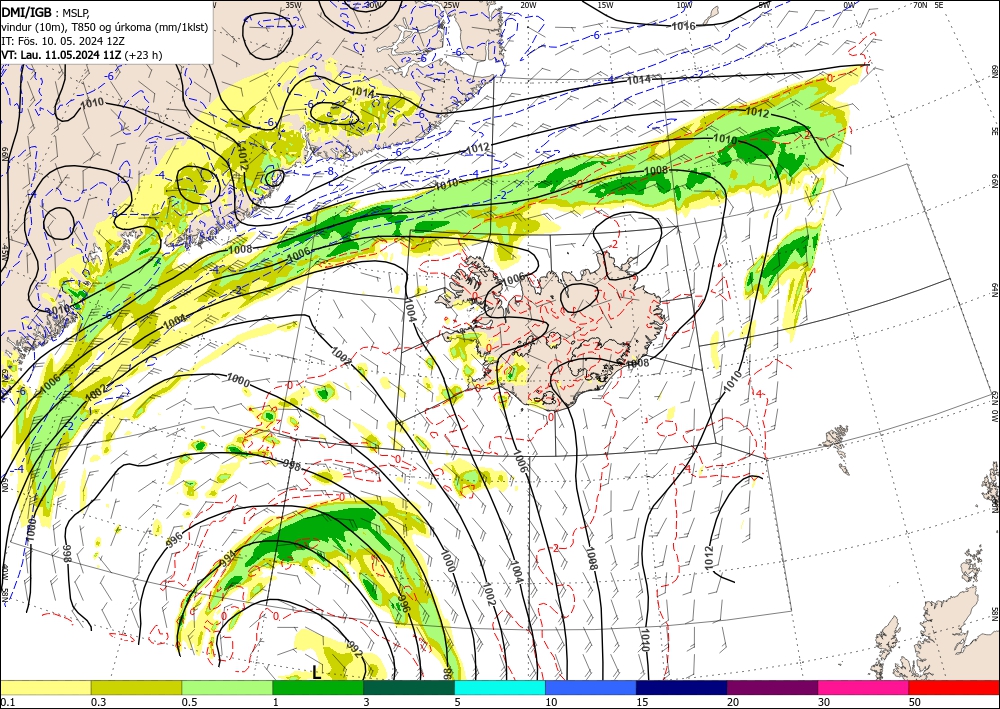Click the '15W' longitude label
This screenshot has width=1000, height=709.
[605, 4]
